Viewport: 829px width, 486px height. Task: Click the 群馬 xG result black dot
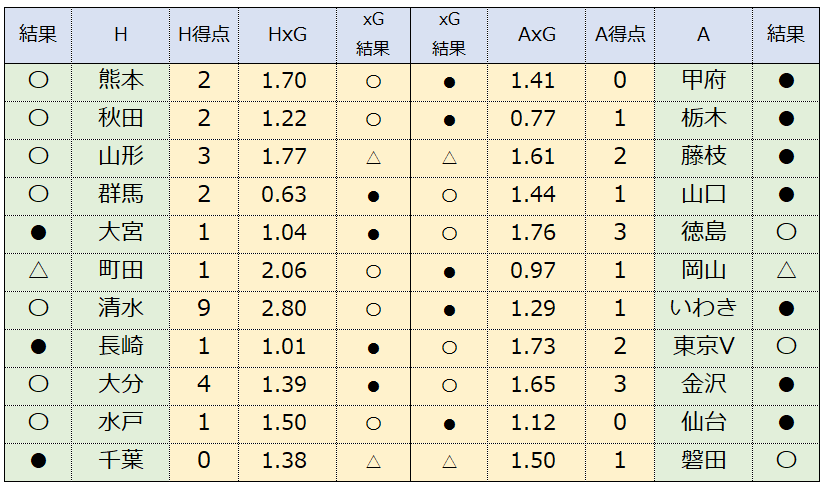373,197
